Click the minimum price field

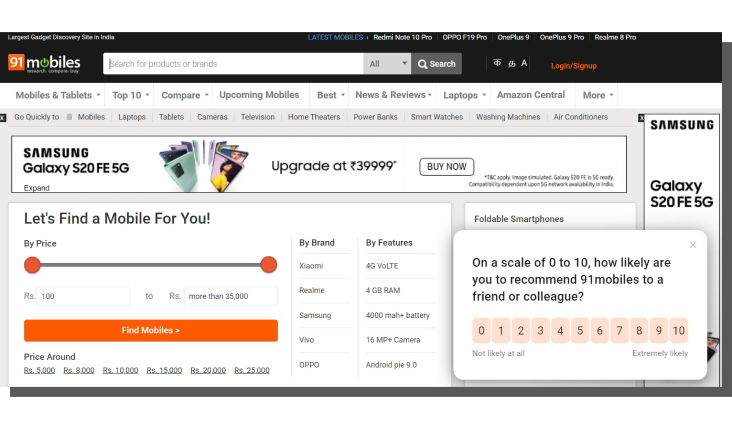point(83,296)
